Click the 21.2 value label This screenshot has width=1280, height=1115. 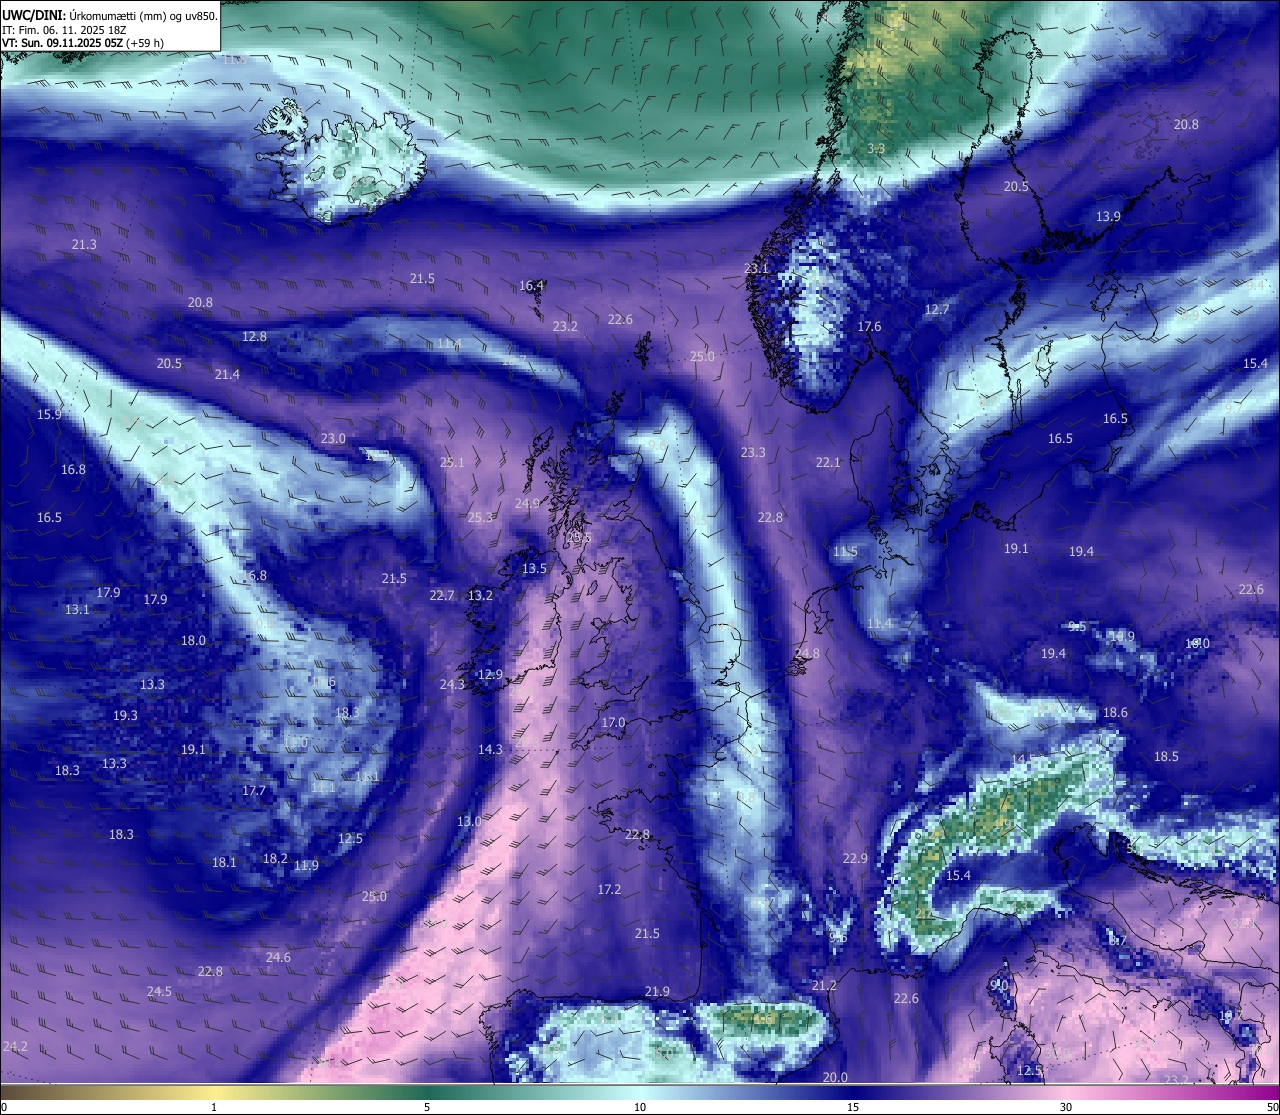click(824, 985)
